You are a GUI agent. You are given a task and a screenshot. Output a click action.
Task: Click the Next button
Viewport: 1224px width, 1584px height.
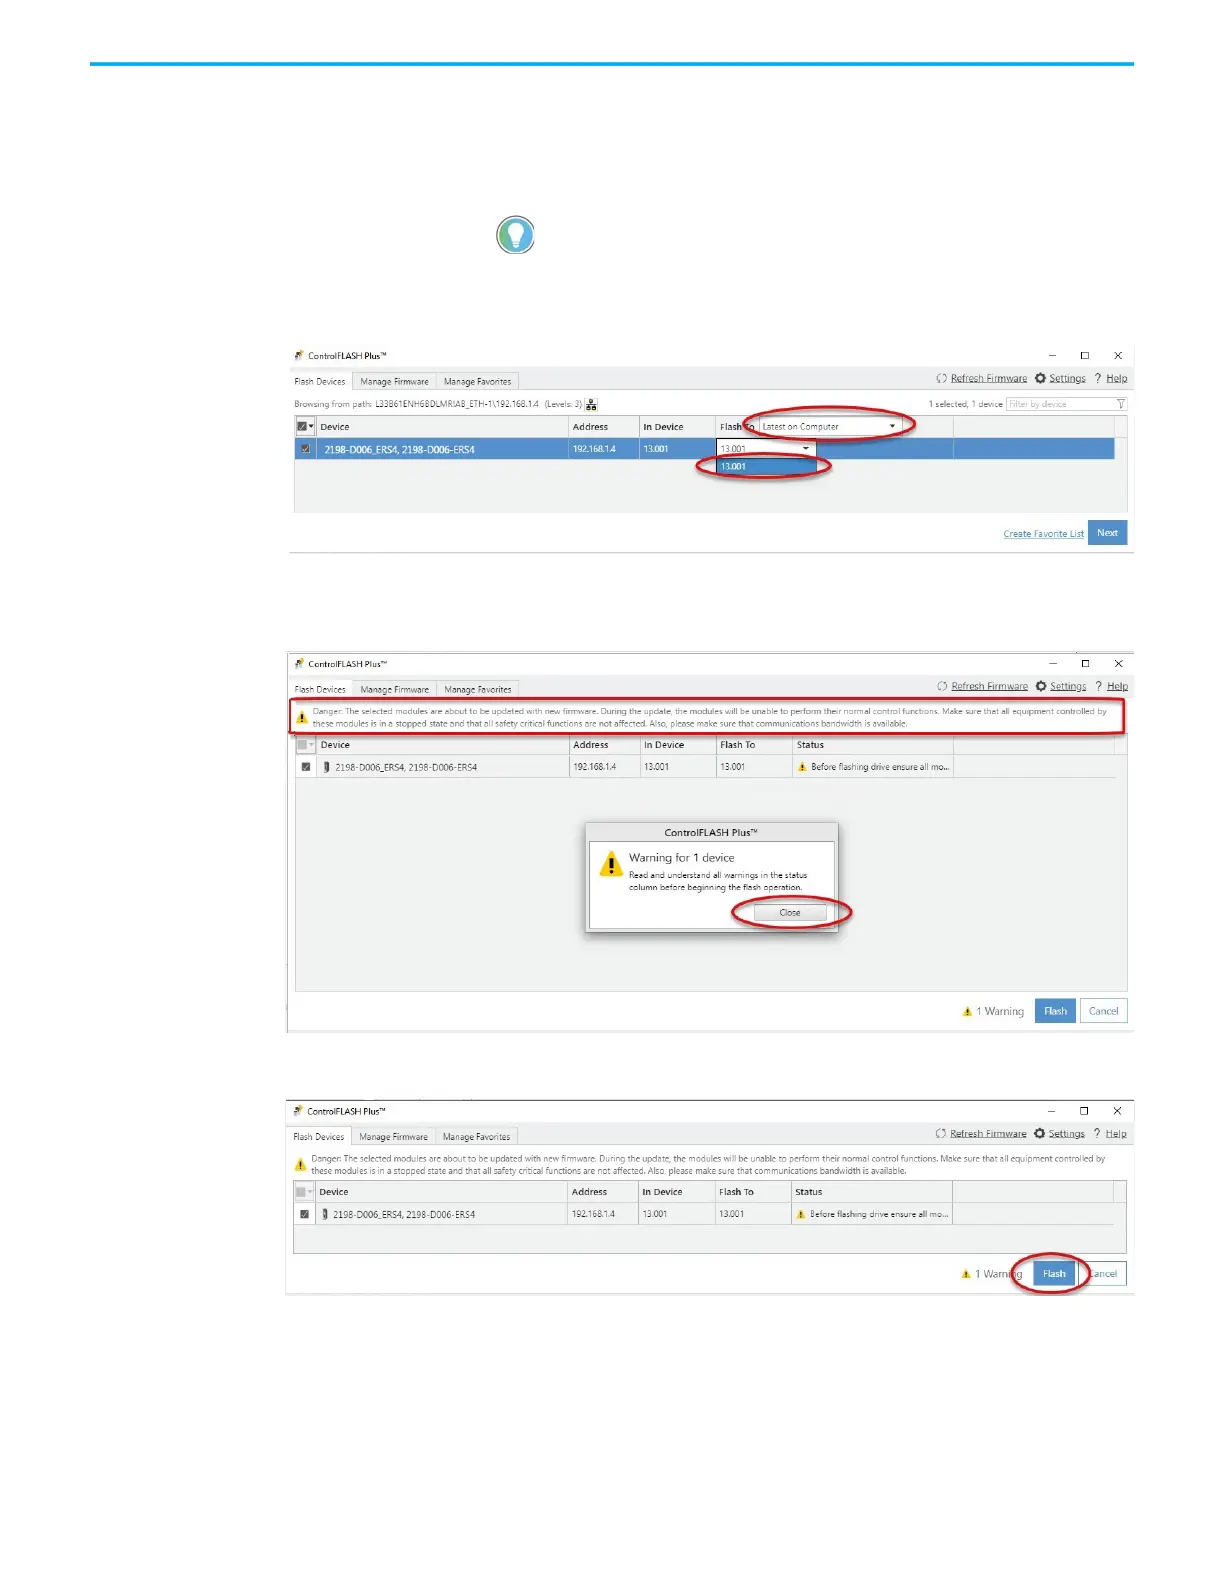click(1107, 532)
